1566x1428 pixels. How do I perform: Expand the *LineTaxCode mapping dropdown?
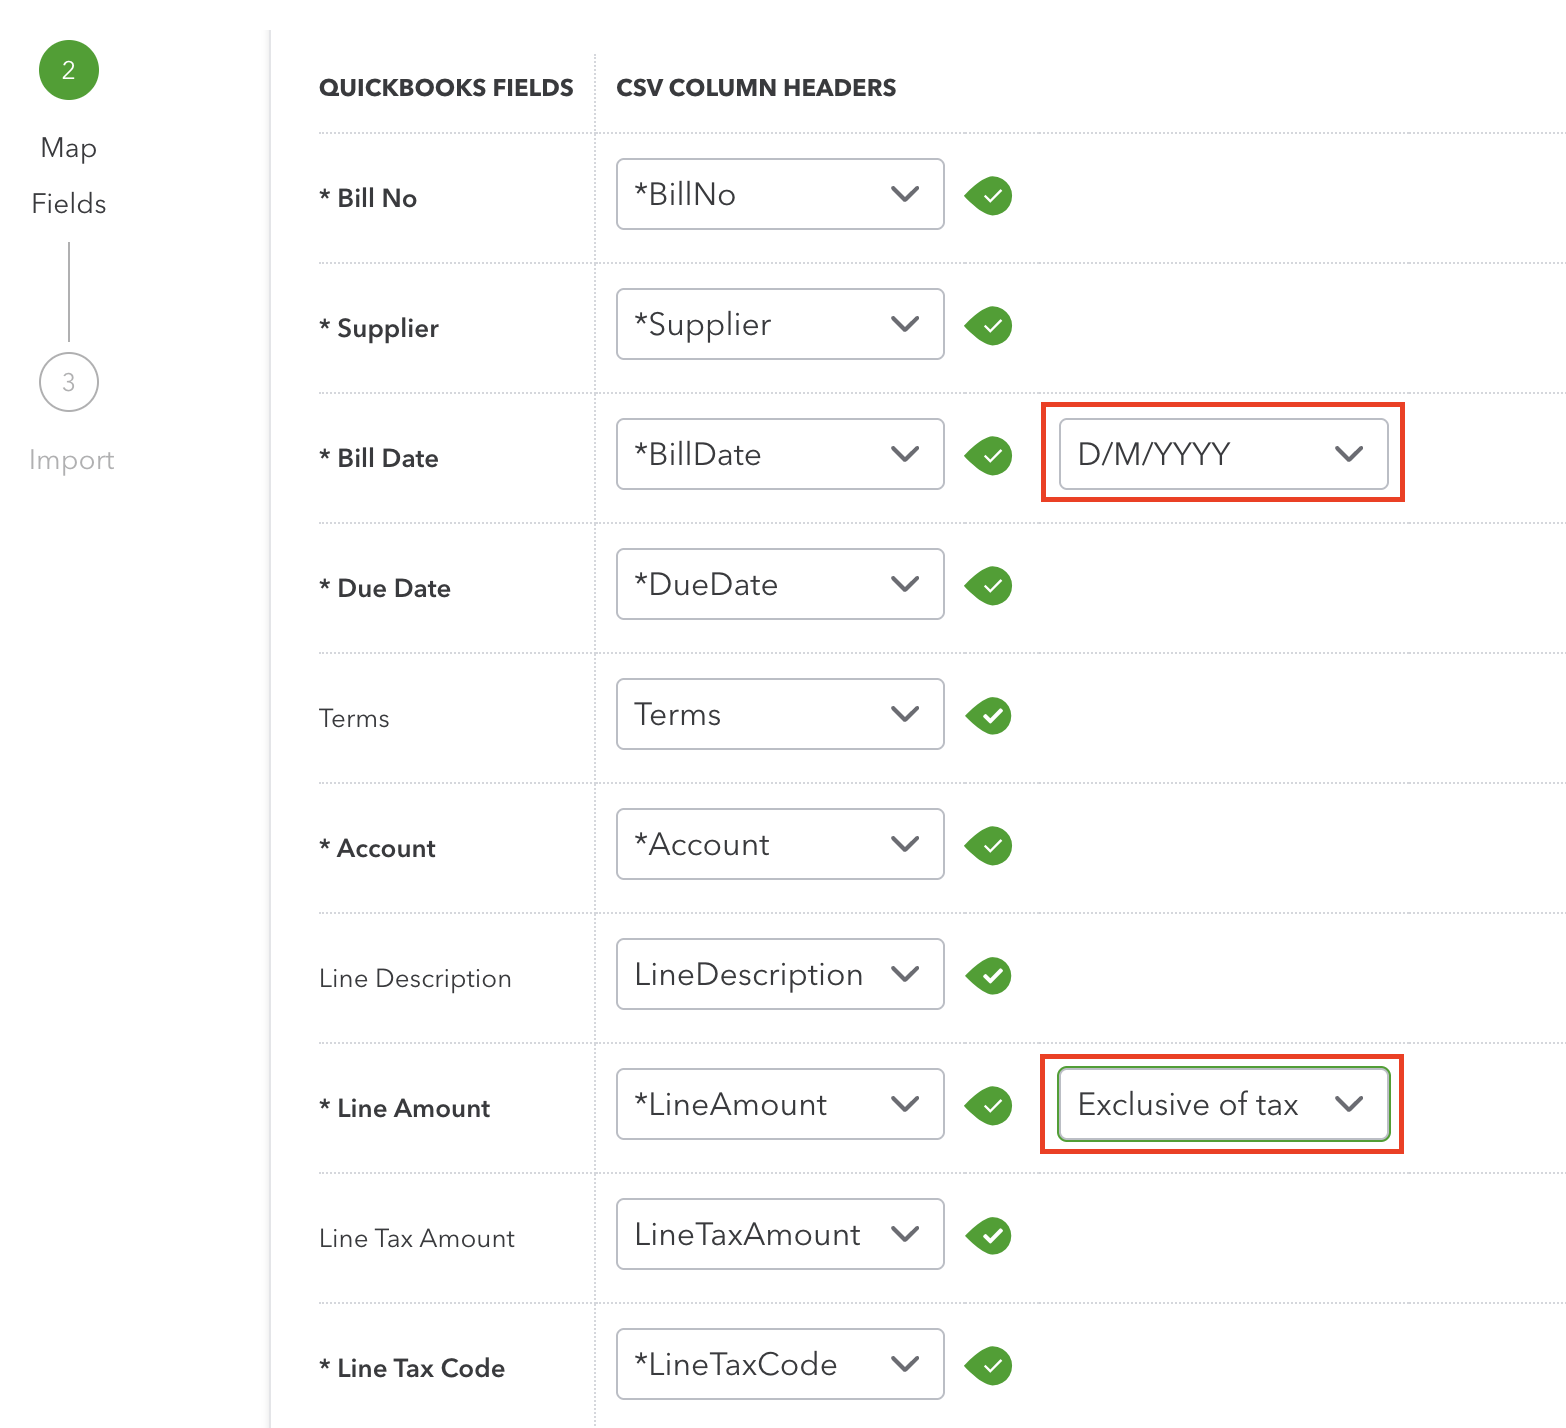(x=779, y=1364)
